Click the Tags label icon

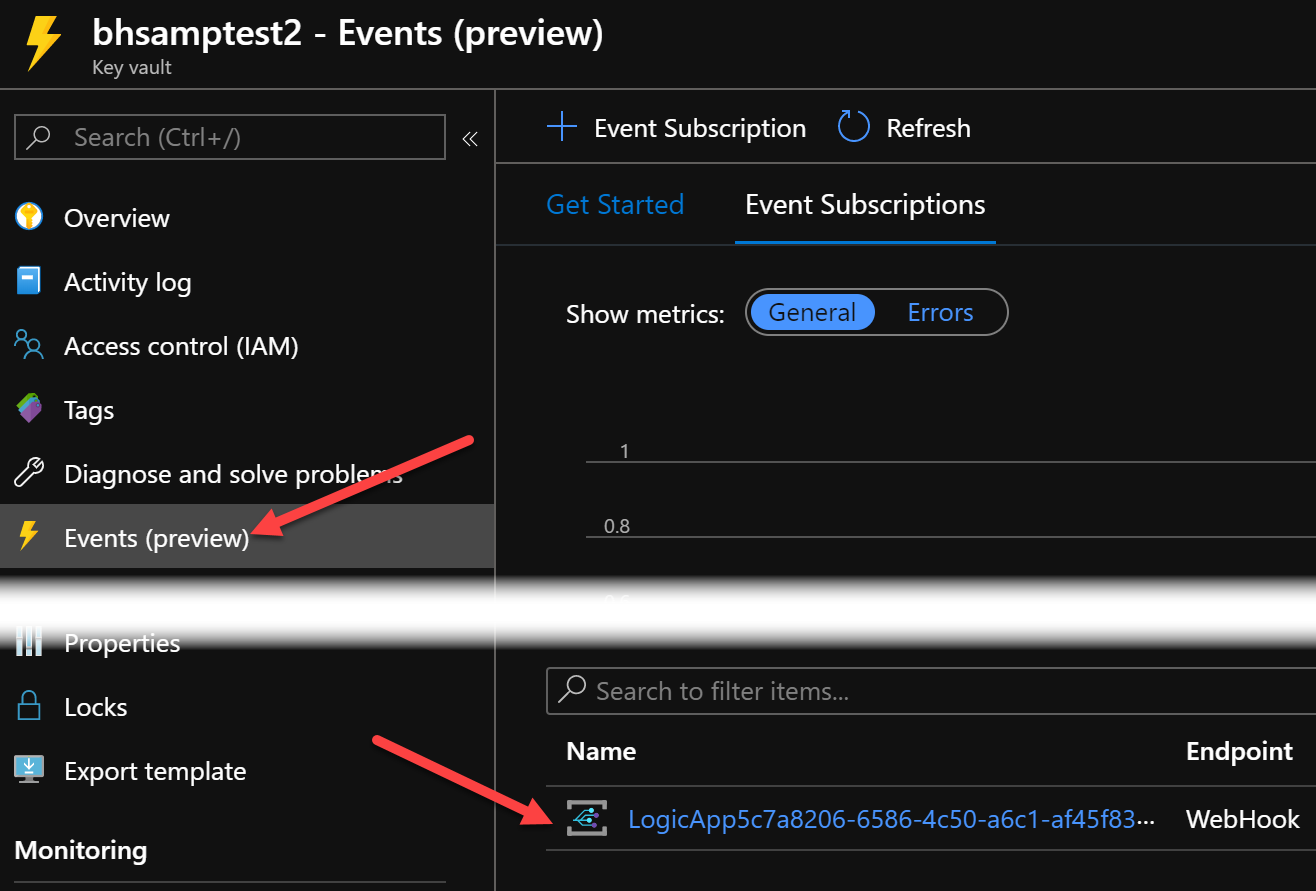click(29, 409)
